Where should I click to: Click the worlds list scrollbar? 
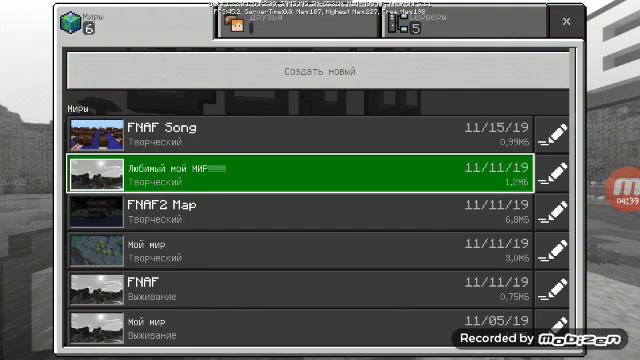point(572,196)
